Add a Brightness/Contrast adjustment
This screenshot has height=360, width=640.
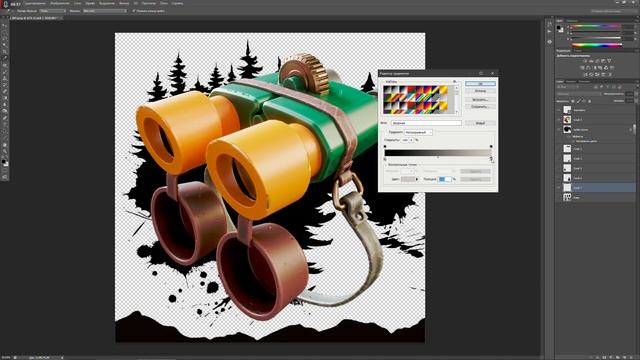coord(585,61)
